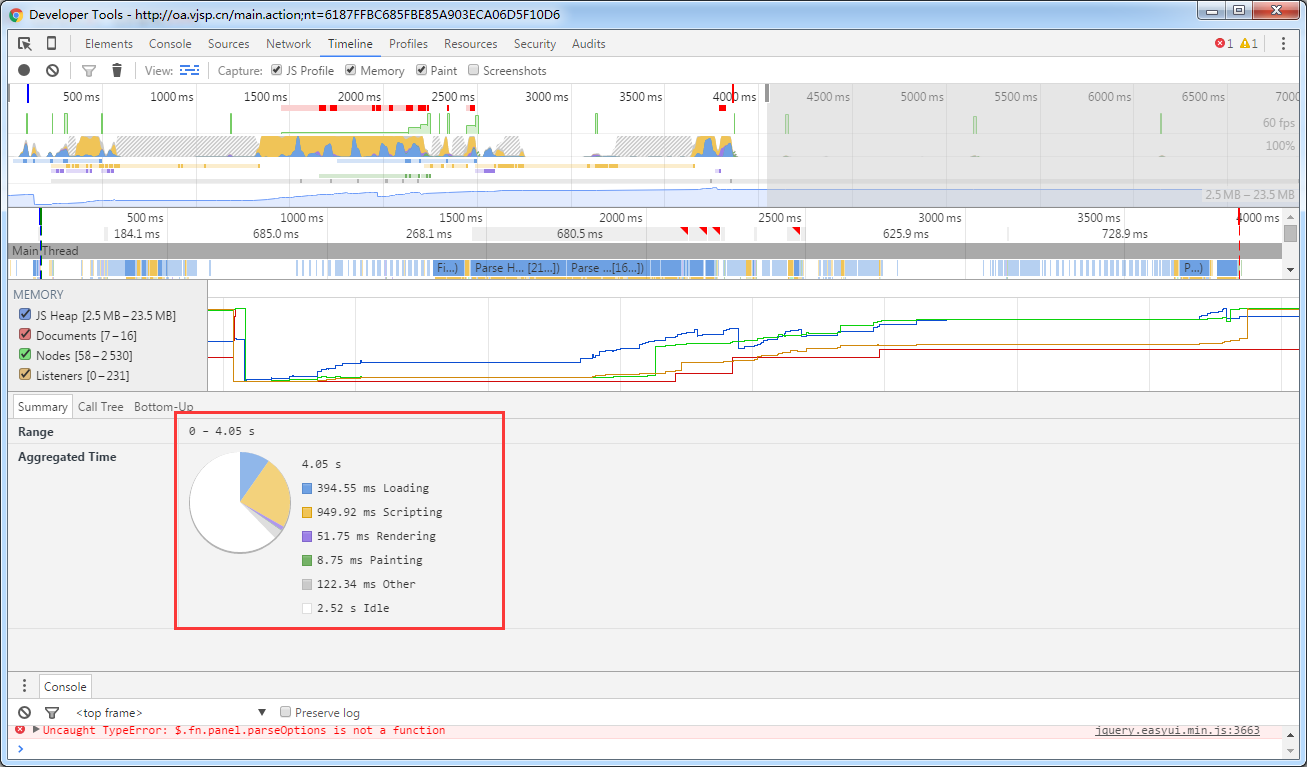Open the Elements tab
Image resolution: width=1307 pixels, height=767 pixels.
(x=109, y=44)
